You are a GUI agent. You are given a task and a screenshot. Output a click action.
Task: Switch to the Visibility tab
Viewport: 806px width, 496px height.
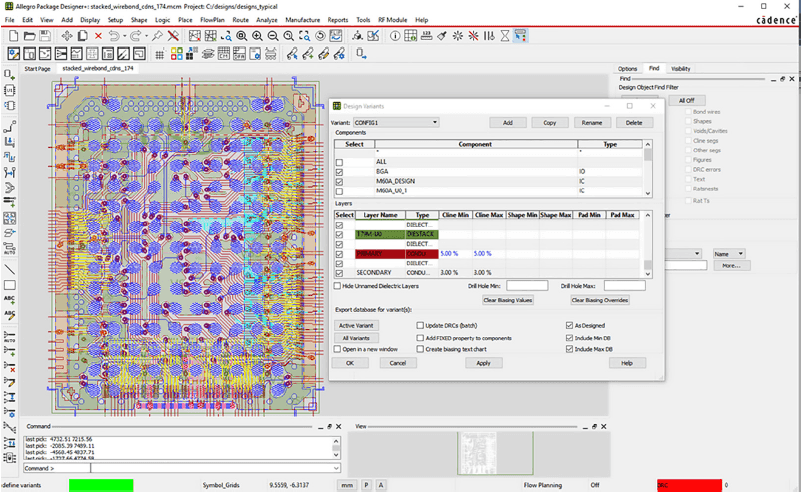[681, 69]
